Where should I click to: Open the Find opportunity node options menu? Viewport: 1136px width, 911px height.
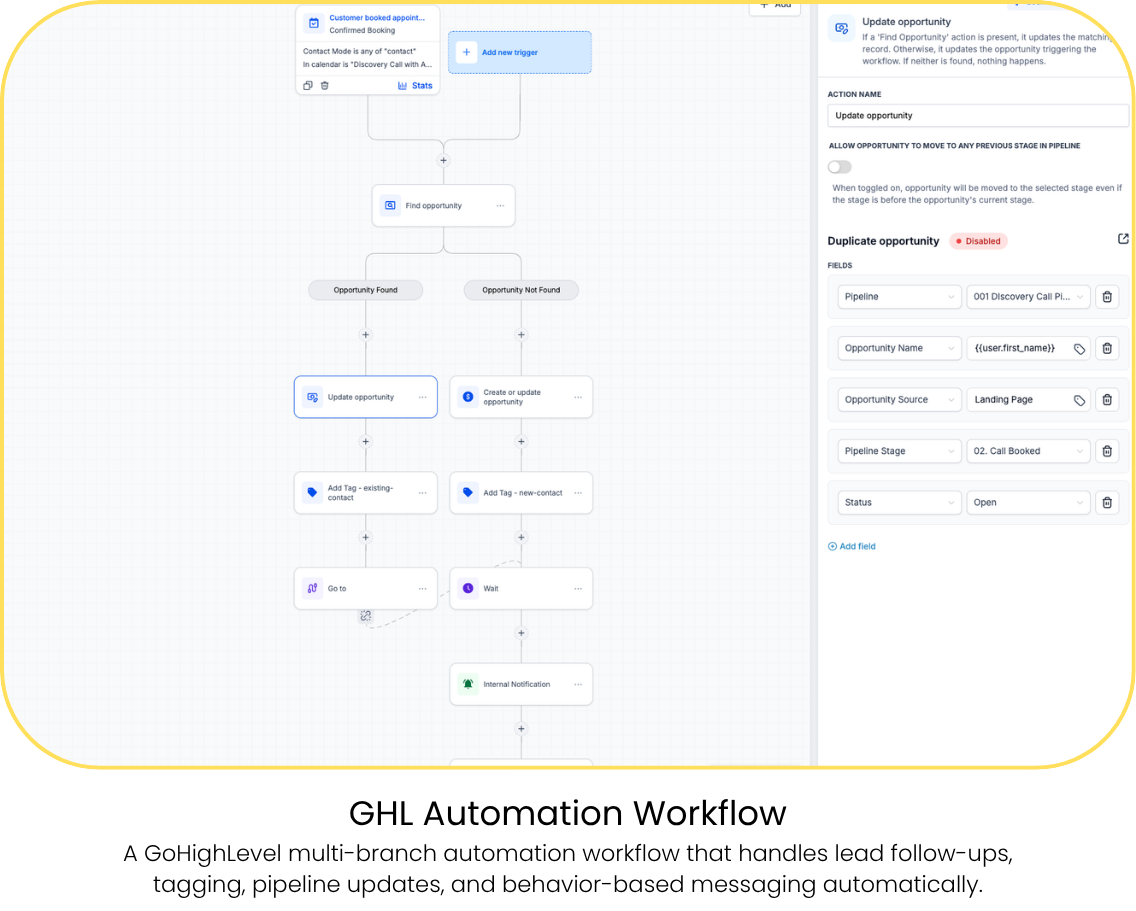point(500,206)
